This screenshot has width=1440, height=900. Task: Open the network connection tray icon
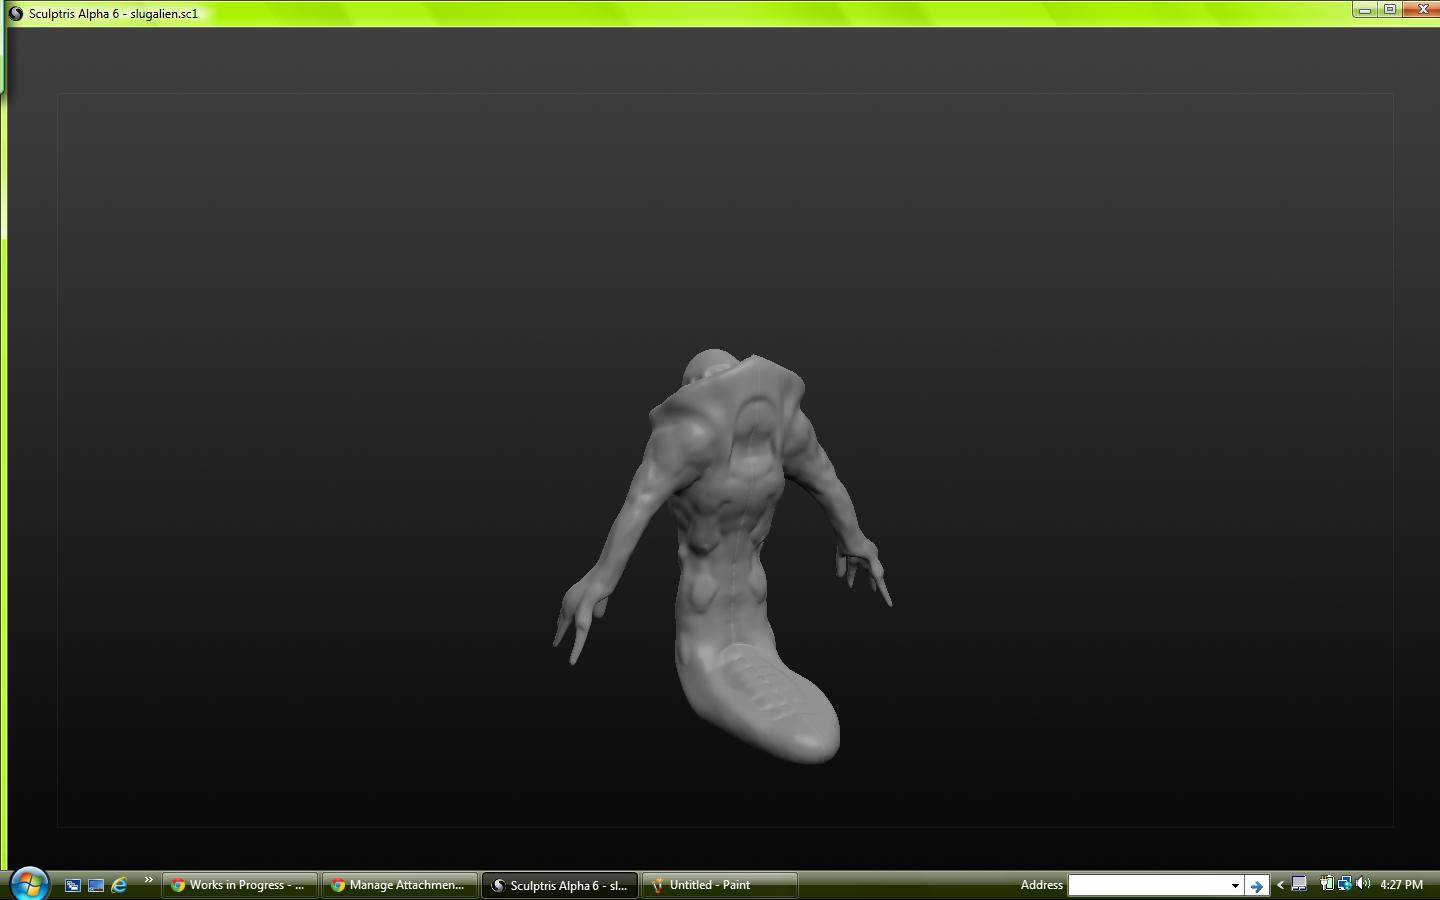1344,884
